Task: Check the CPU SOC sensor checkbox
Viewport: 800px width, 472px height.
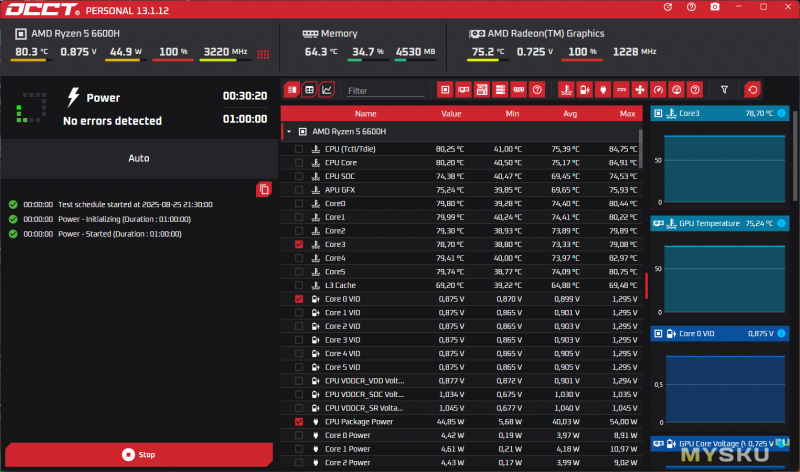Action: pos(299,176)
